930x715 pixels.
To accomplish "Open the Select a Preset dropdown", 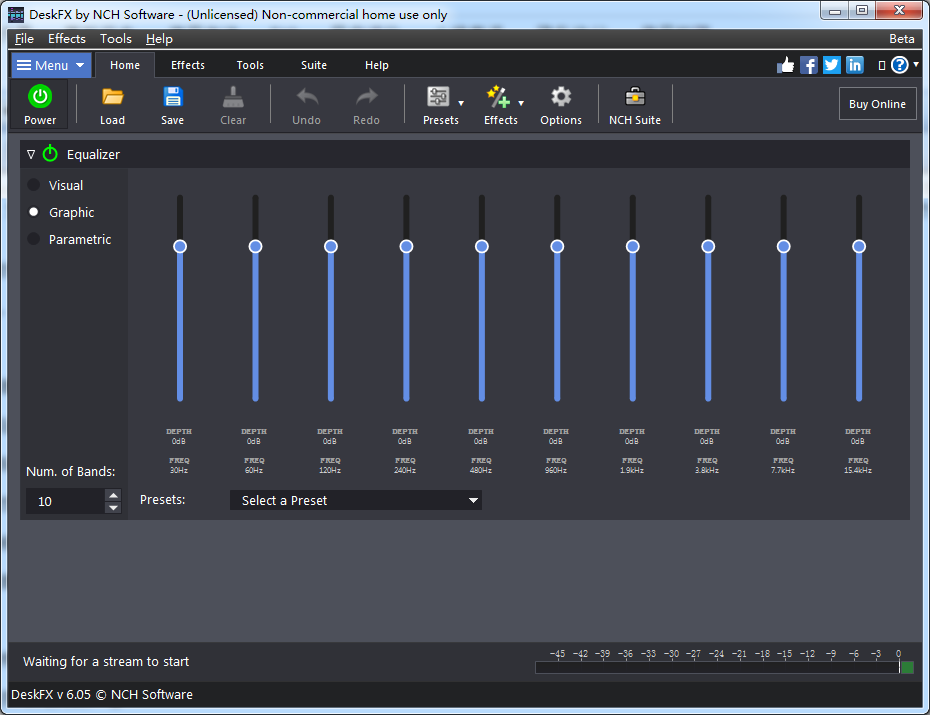I will (356, 500).
